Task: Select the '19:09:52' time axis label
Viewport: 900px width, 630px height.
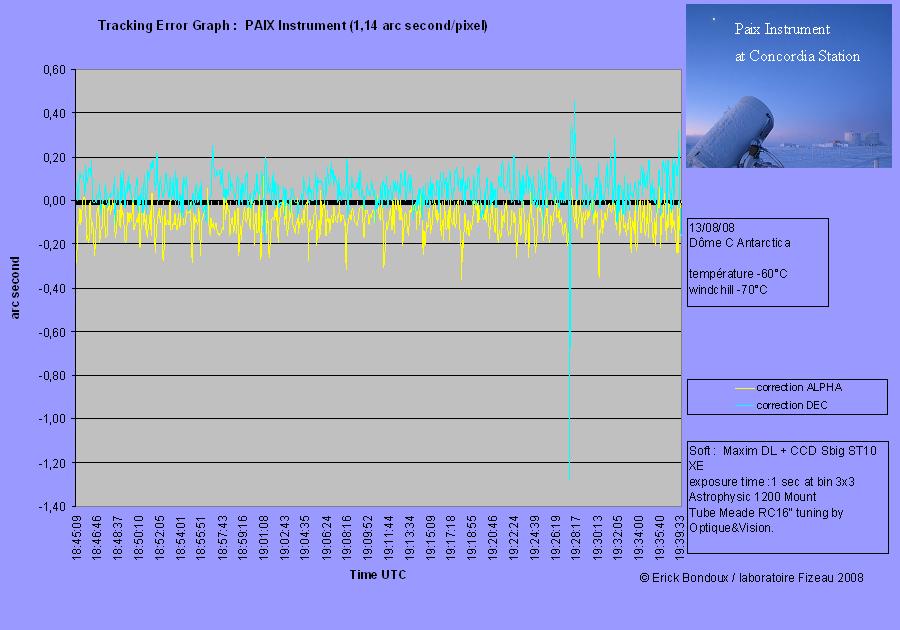Action: [x=368, y=537]
